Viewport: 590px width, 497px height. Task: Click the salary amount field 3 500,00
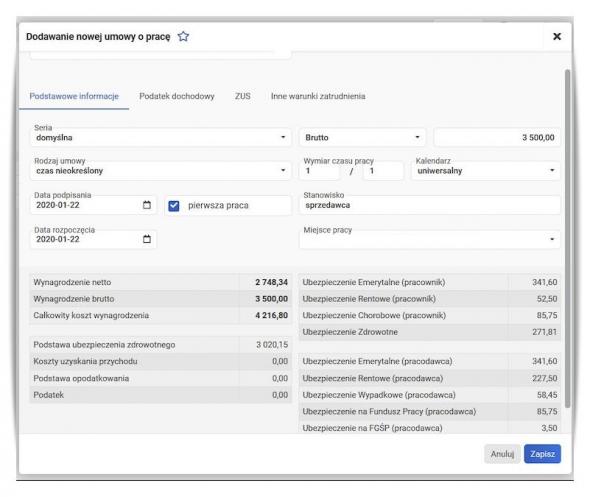[x=497, y=137]
